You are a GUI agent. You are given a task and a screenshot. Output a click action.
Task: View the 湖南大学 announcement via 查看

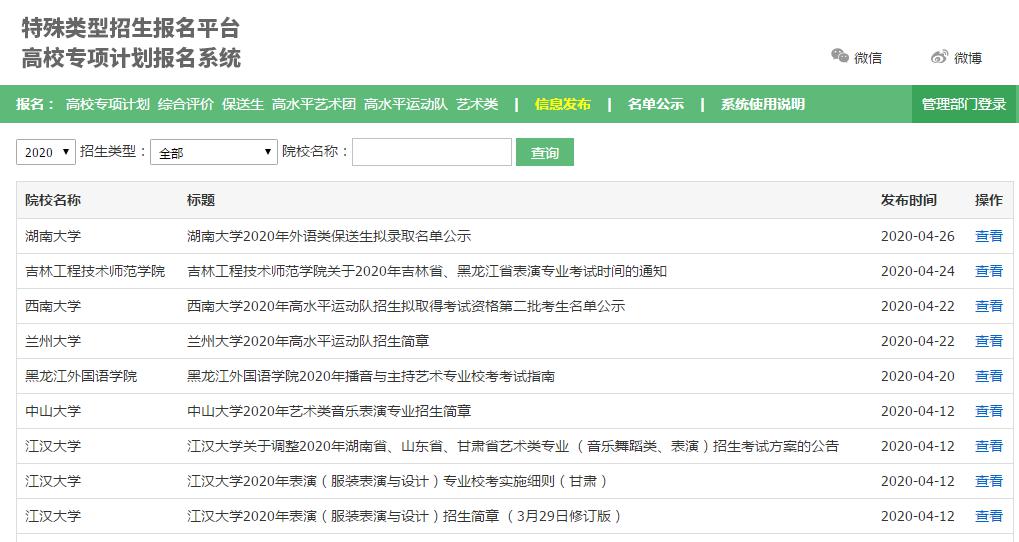click(988, 236)
